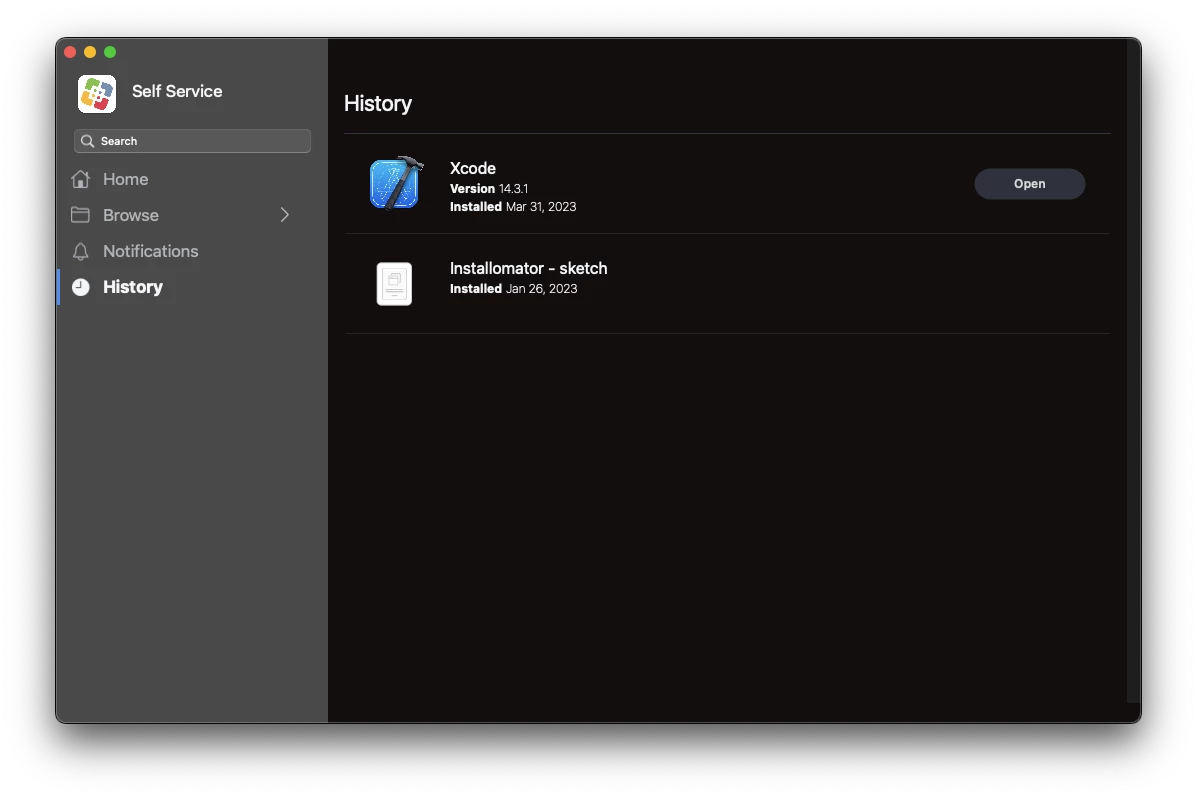Click the Notifications bell icon
Image resolution: width=1197 pixels, height=797 pixels.
coord(80,251)
